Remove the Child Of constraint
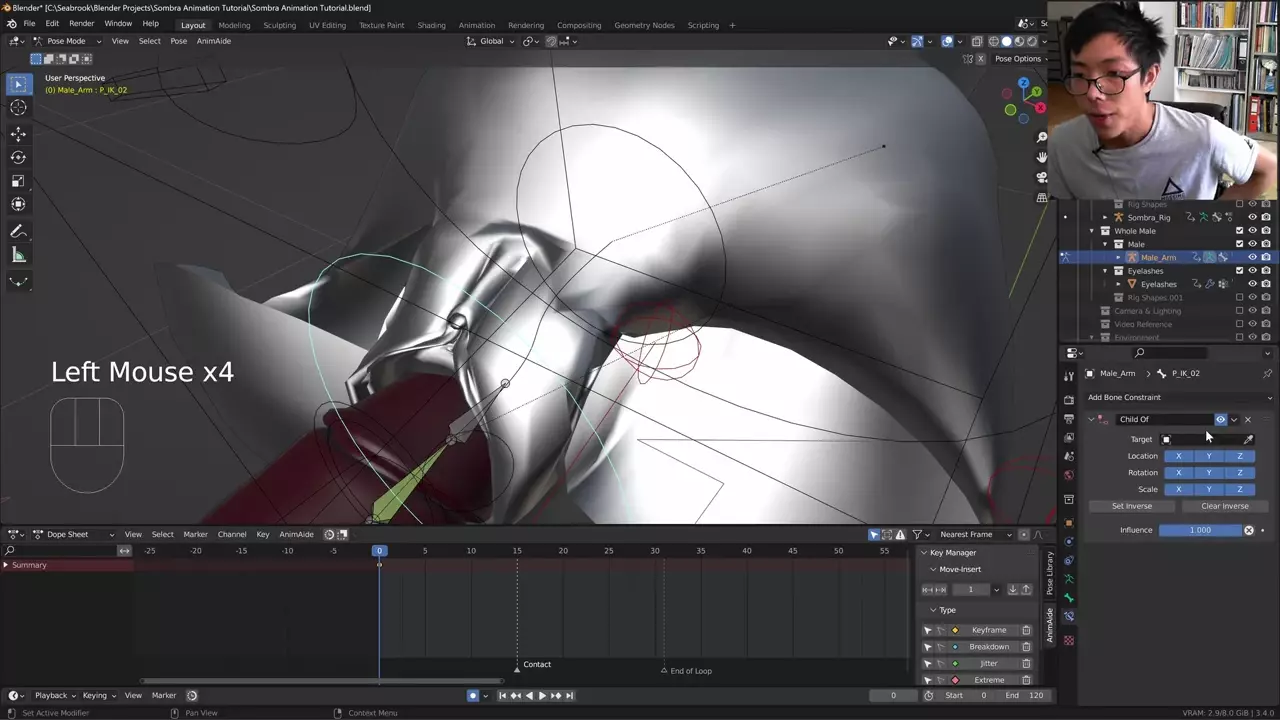Image resolution: width=1280 pixels, height=720 pixels. (1248, 419)
